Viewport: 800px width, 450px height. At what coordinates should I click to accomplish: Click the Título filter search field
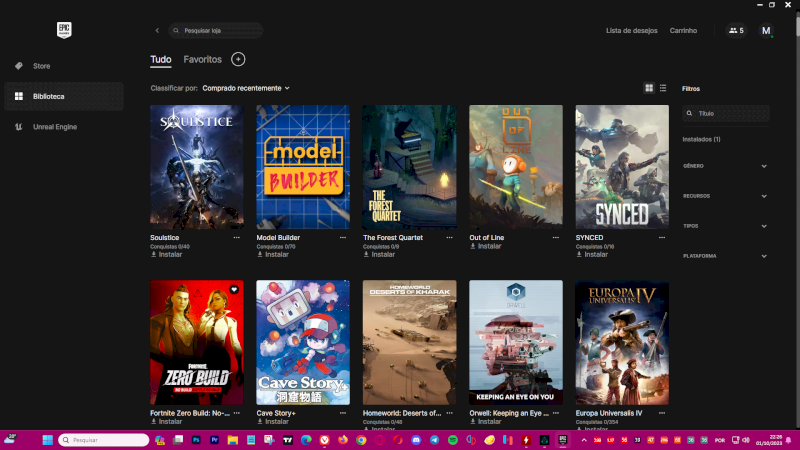click(730, 114)
